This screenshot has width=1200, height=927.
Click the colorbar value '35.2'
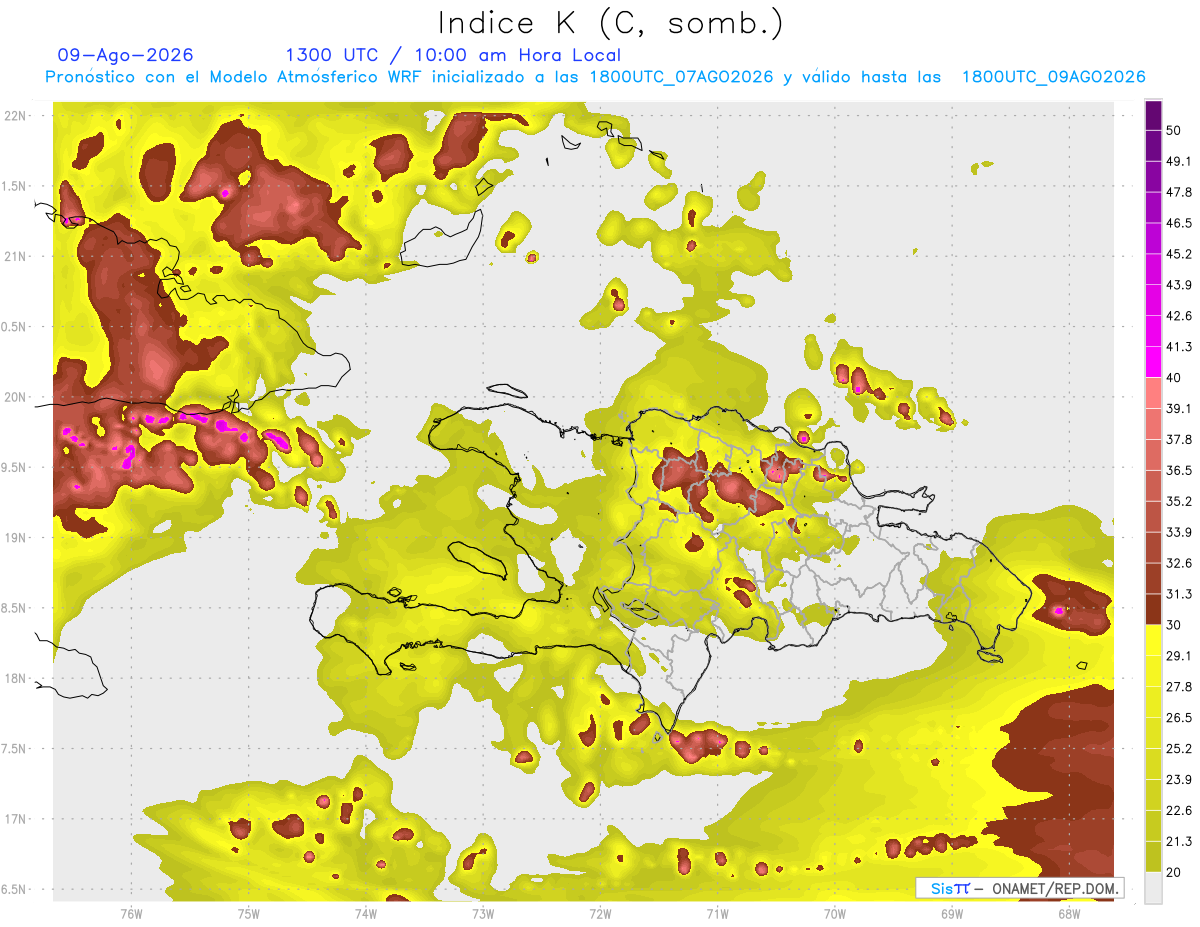click(1179, 501)
